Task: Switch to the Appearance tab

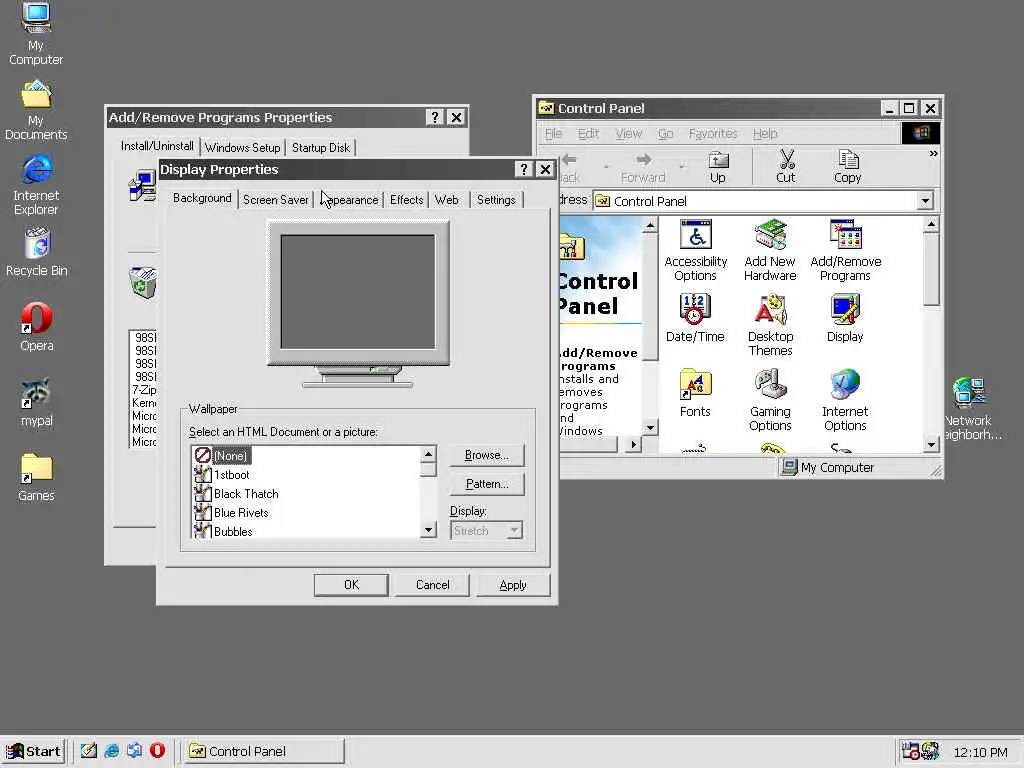Action: (x=351, y=200)
